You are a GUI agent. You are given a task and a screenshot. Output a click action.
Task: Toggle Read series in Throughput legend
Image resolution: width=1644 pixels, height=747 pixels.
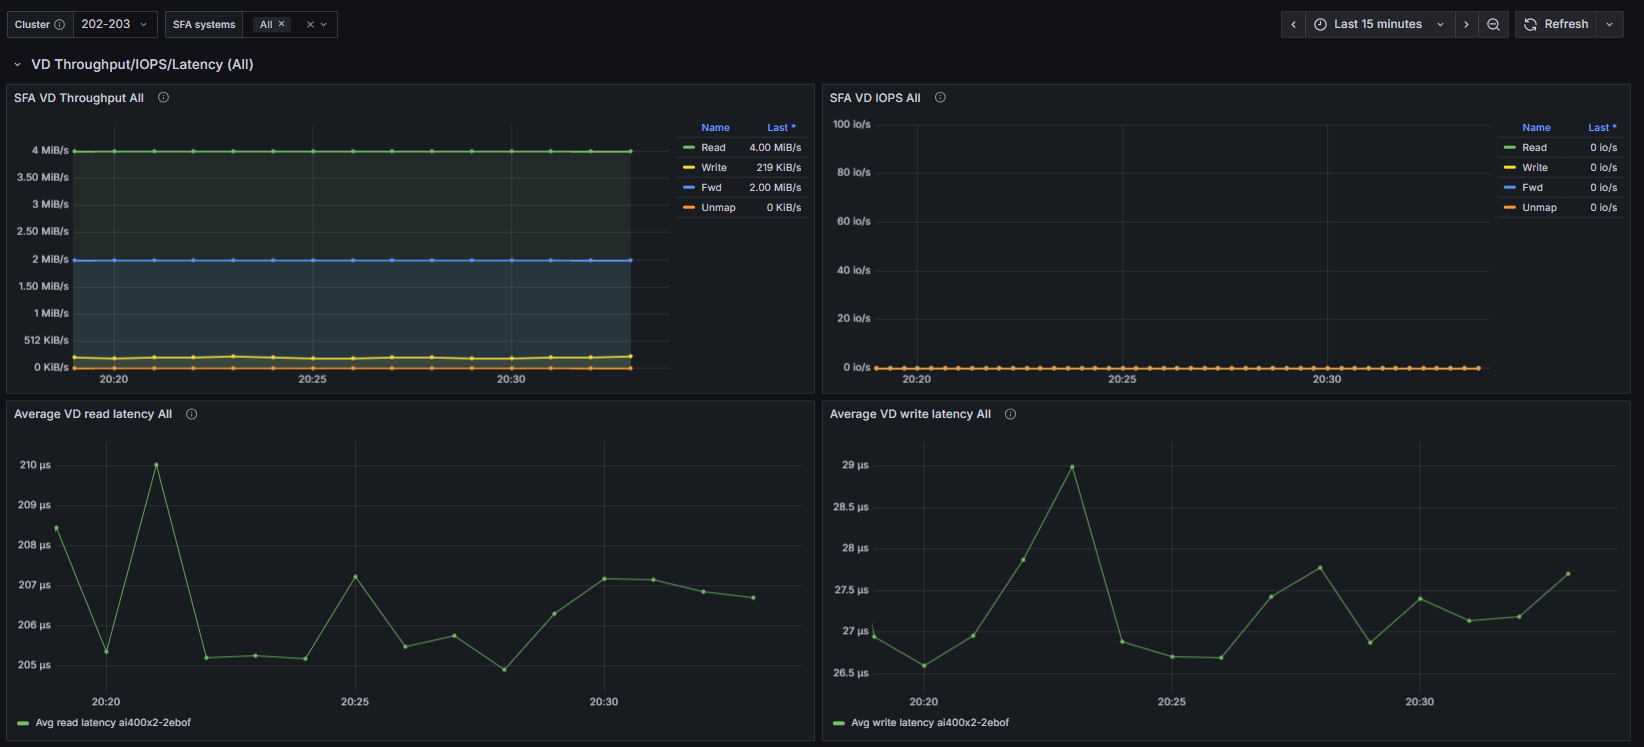713,147
